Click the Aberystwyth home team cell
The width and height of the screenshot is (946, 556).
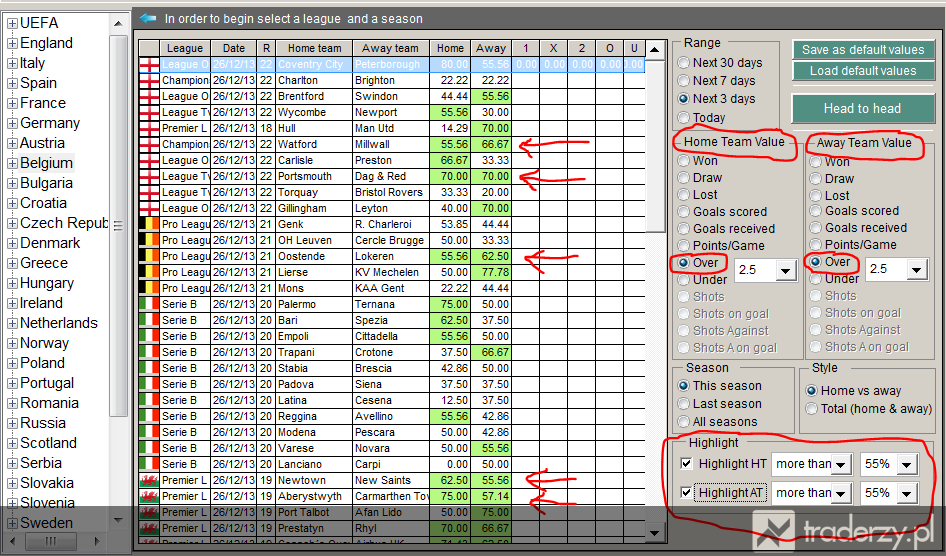[x=314, y=496]
